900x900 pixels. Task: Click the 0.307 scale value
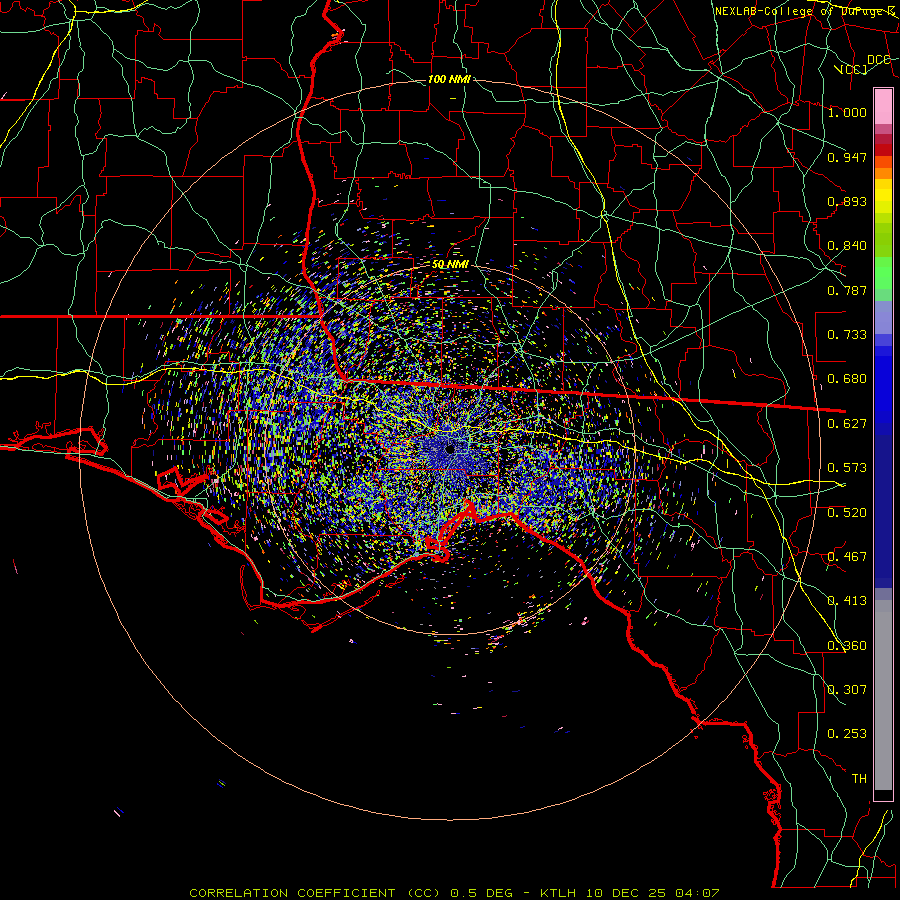pos(847,690)
